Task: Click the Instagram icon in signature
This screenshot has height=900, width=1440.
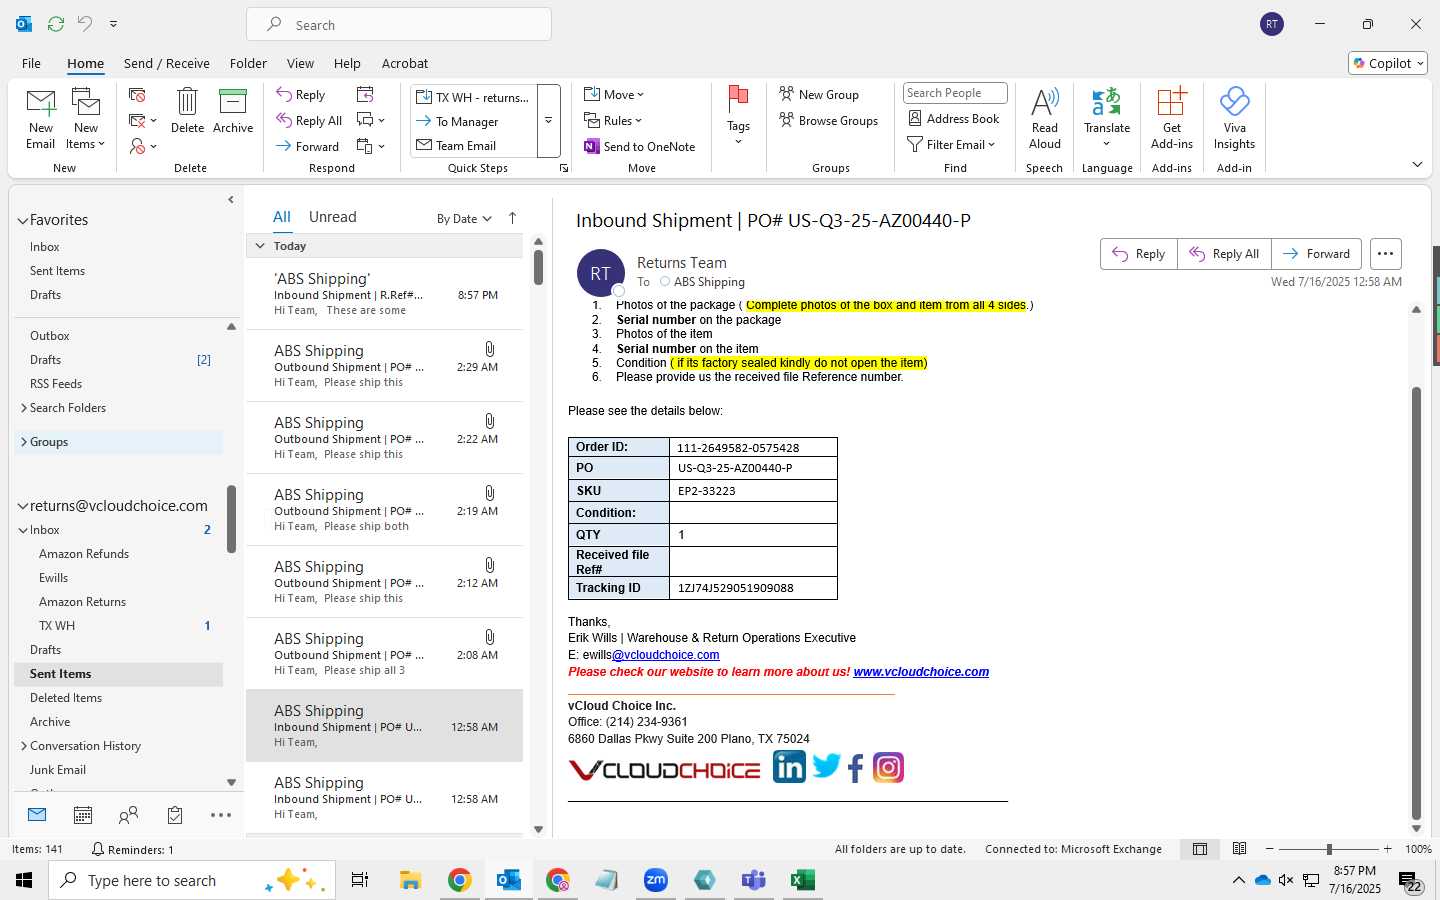Action: pyautogui.click(x=888, y=767)
